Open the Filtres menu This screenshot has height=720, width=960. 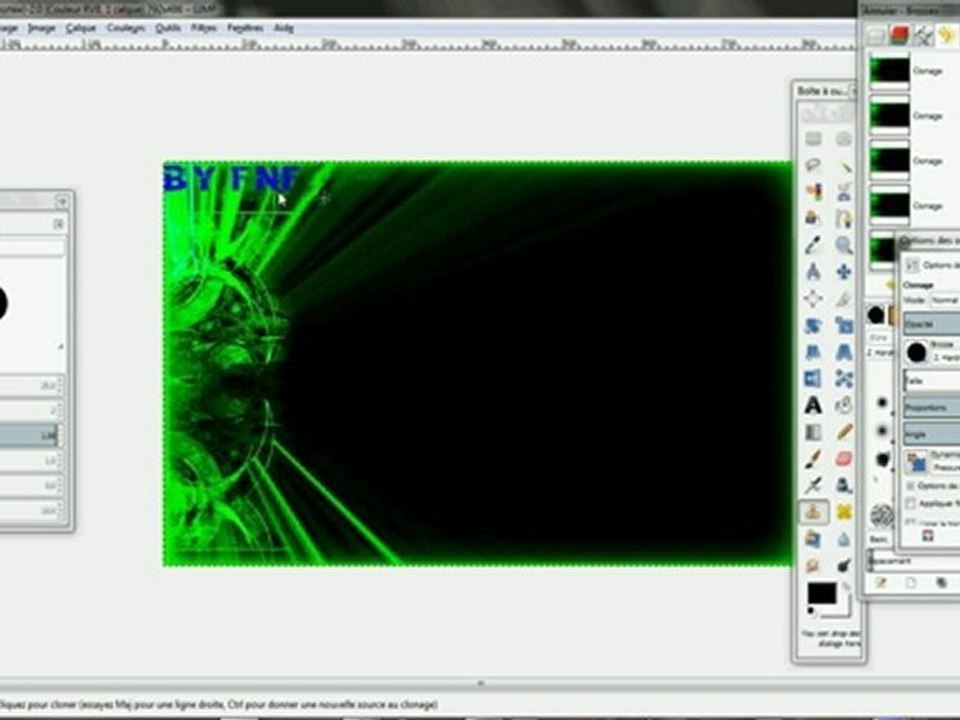pos(204,28)
